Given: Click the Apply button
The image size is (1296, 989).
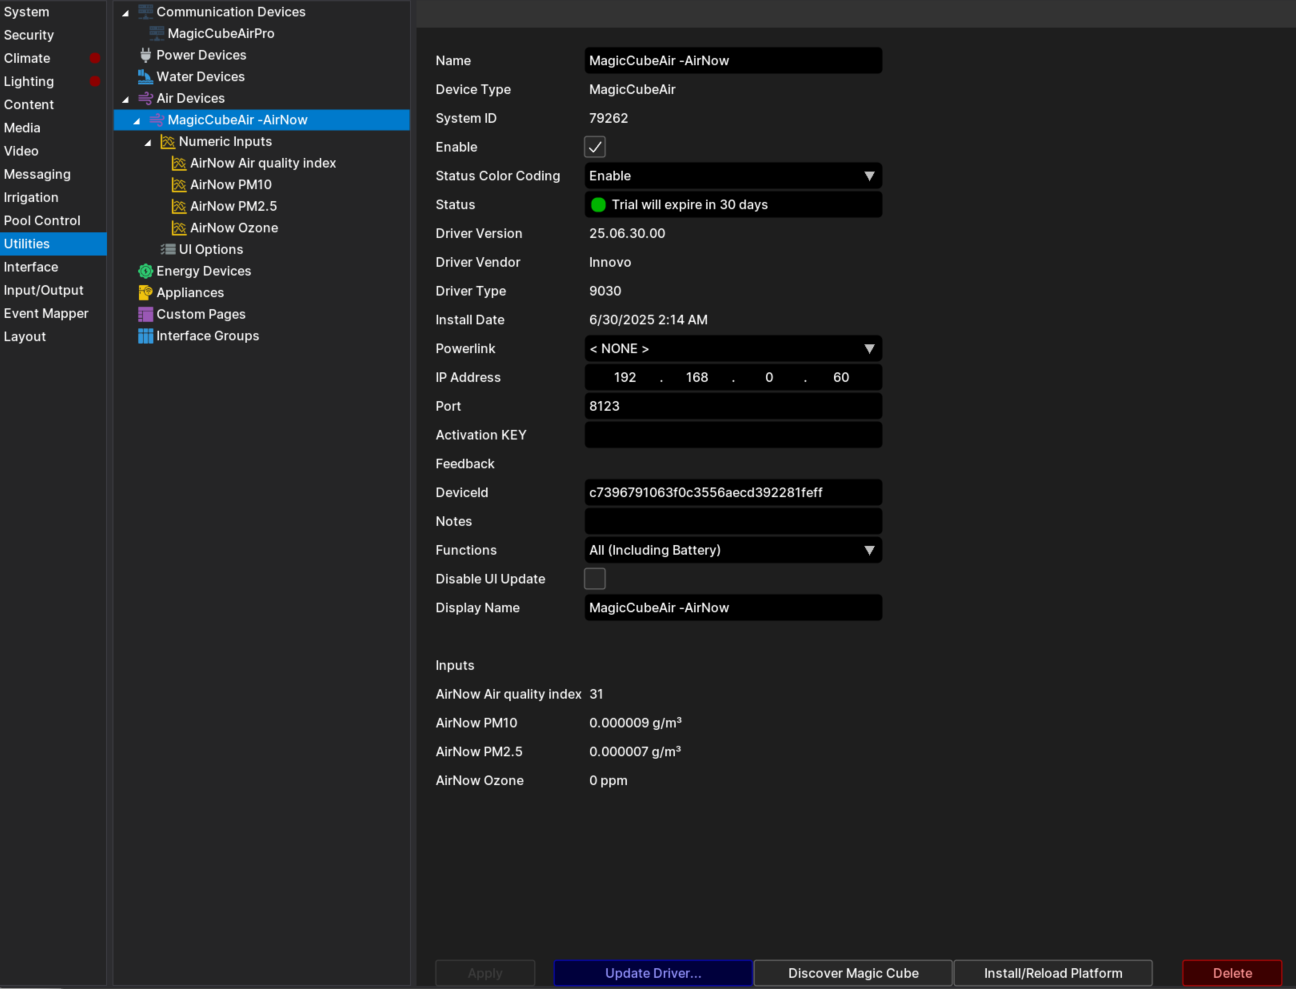Looking at the screenshot, I should (485, 973).
